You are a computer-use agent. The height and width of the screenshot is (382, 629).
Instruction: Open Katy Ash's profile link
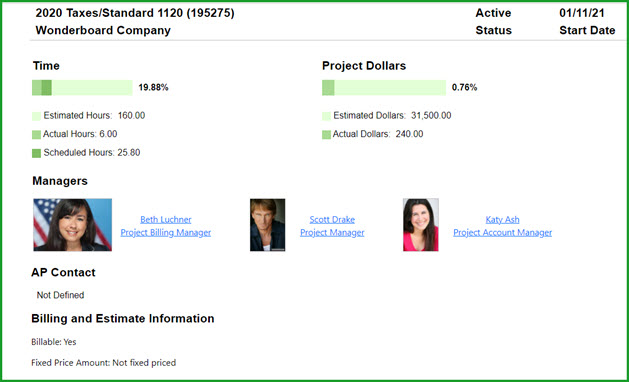coord(502,219)
